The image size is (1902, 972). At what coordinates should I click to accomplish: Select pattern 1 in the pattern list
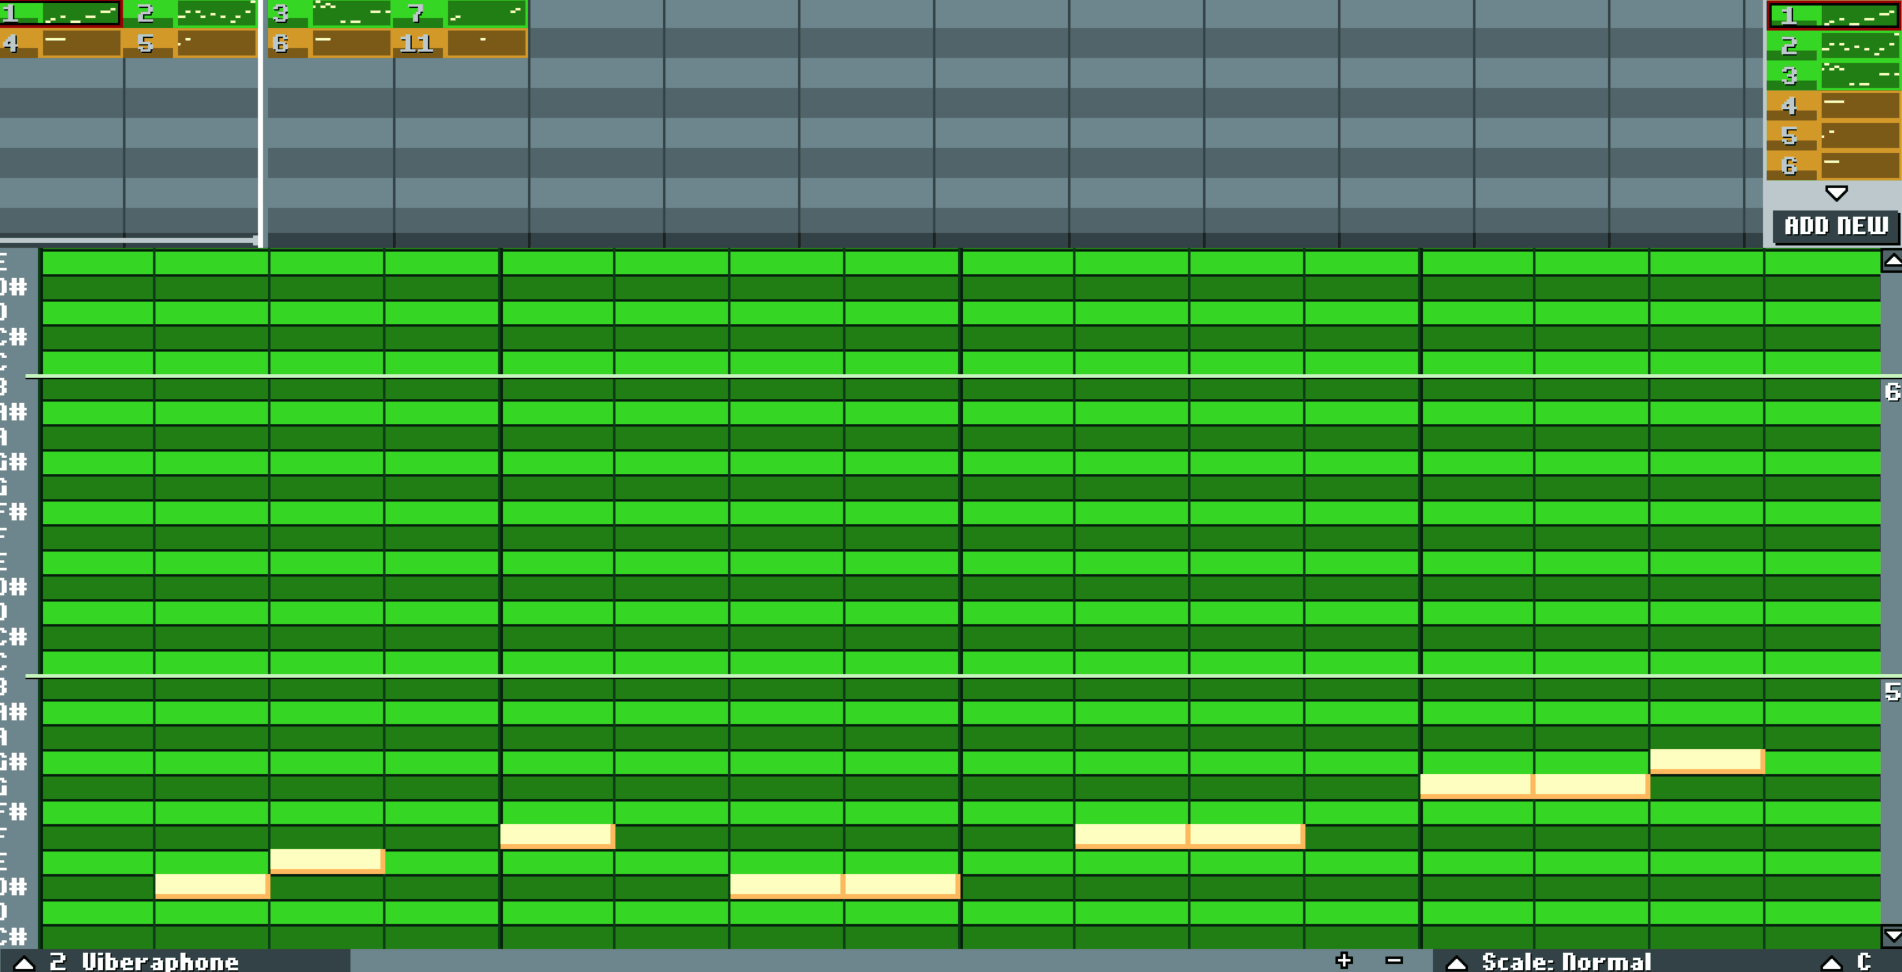click(1834, 15)
